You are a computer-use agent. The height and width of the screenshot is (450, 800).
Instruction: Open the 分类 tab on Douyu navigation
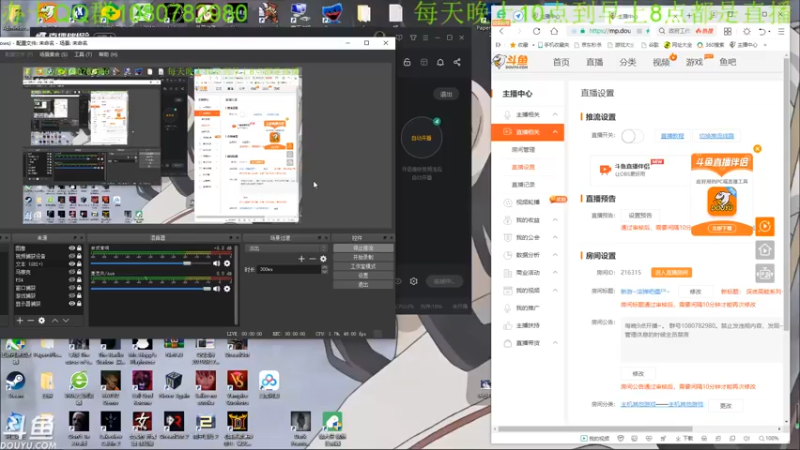(x=628, y=62)
